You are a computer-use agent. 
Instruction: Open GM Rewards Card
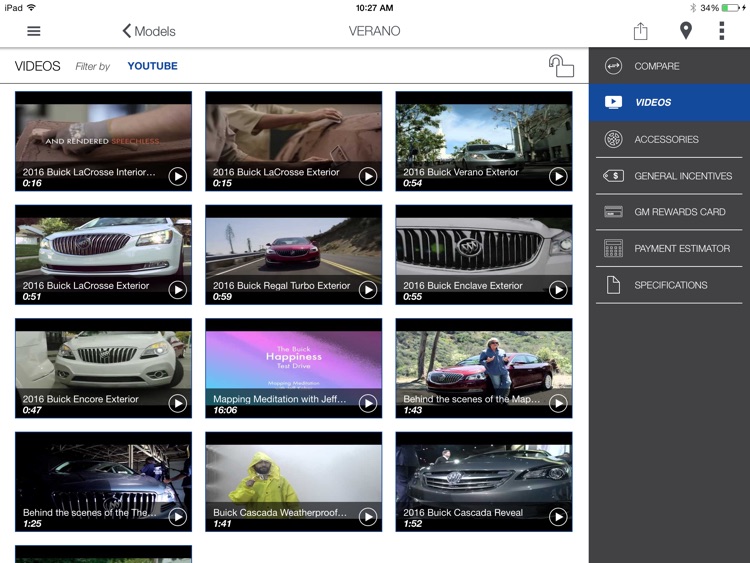(669, 212)
